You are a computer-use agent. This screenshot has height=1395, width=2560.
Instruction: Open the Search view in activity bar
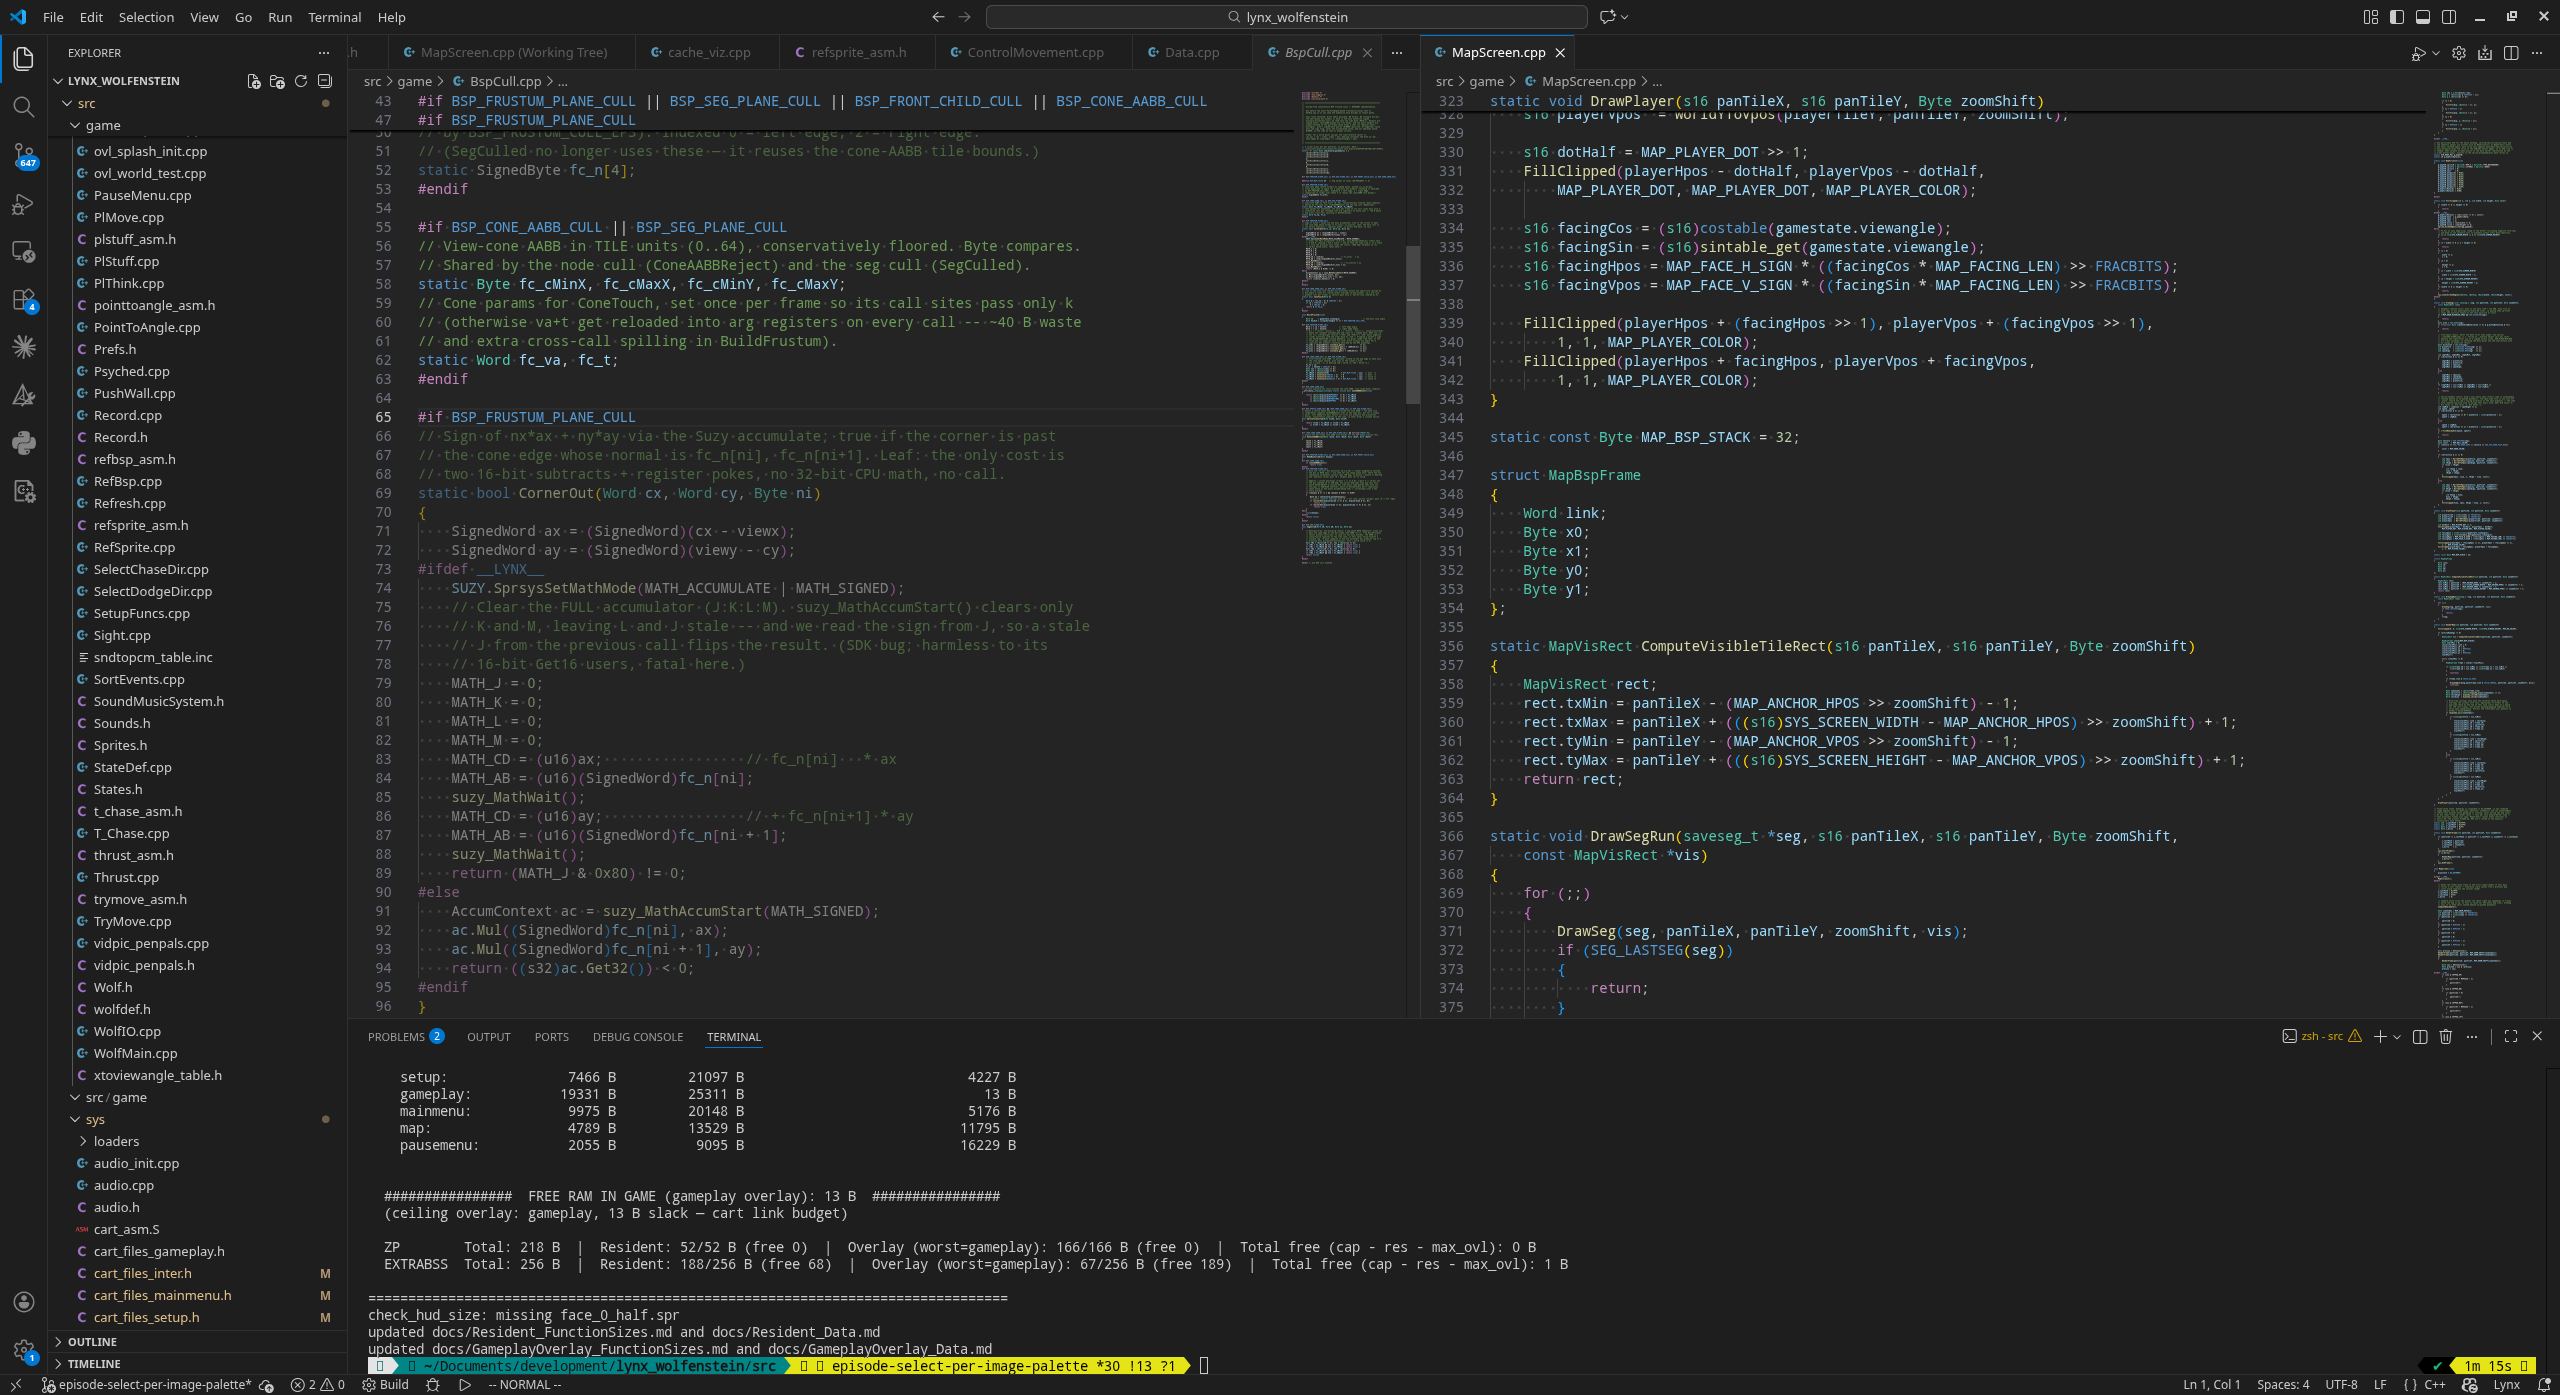(x=24, y=107)
